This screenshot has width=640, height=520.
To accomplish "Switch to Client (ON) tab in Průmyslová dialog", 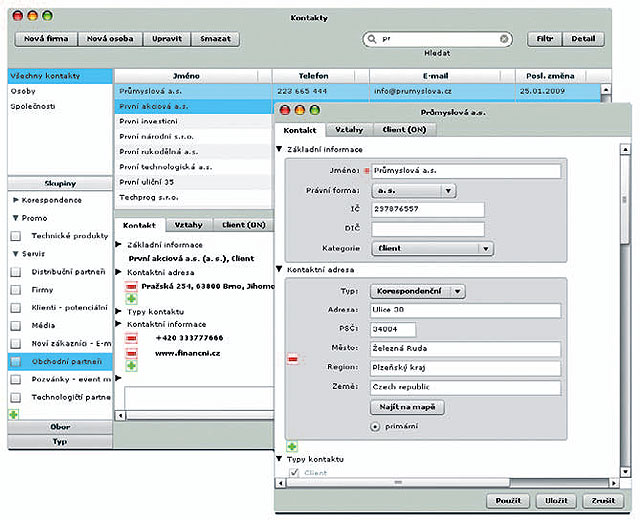I will (404, 130).
